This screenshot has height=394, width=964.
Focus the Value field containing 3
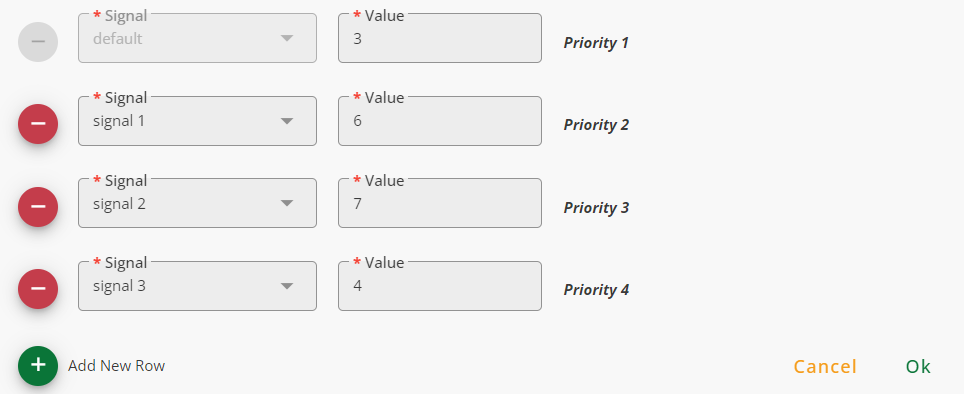pyautogui.click(x=440, y=38)
